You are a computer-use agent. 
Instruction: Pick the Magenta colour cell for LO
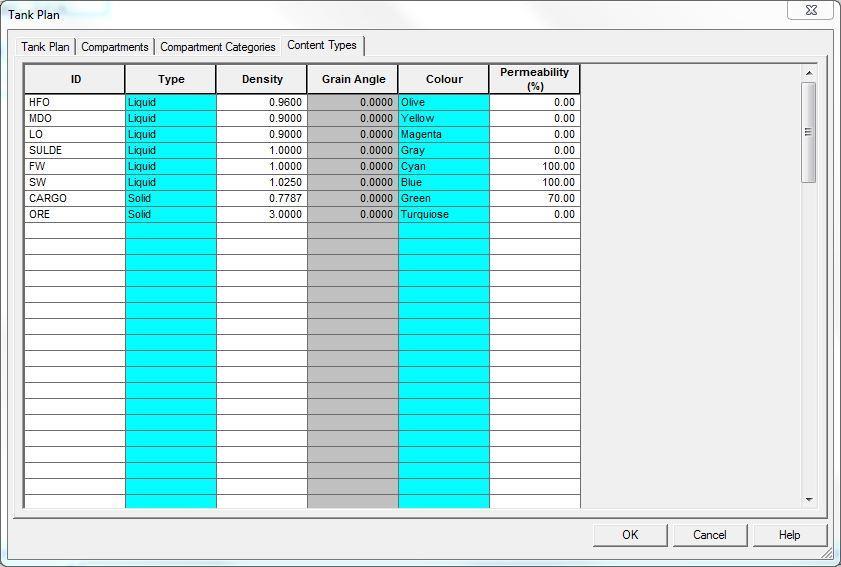pos(444,134)
